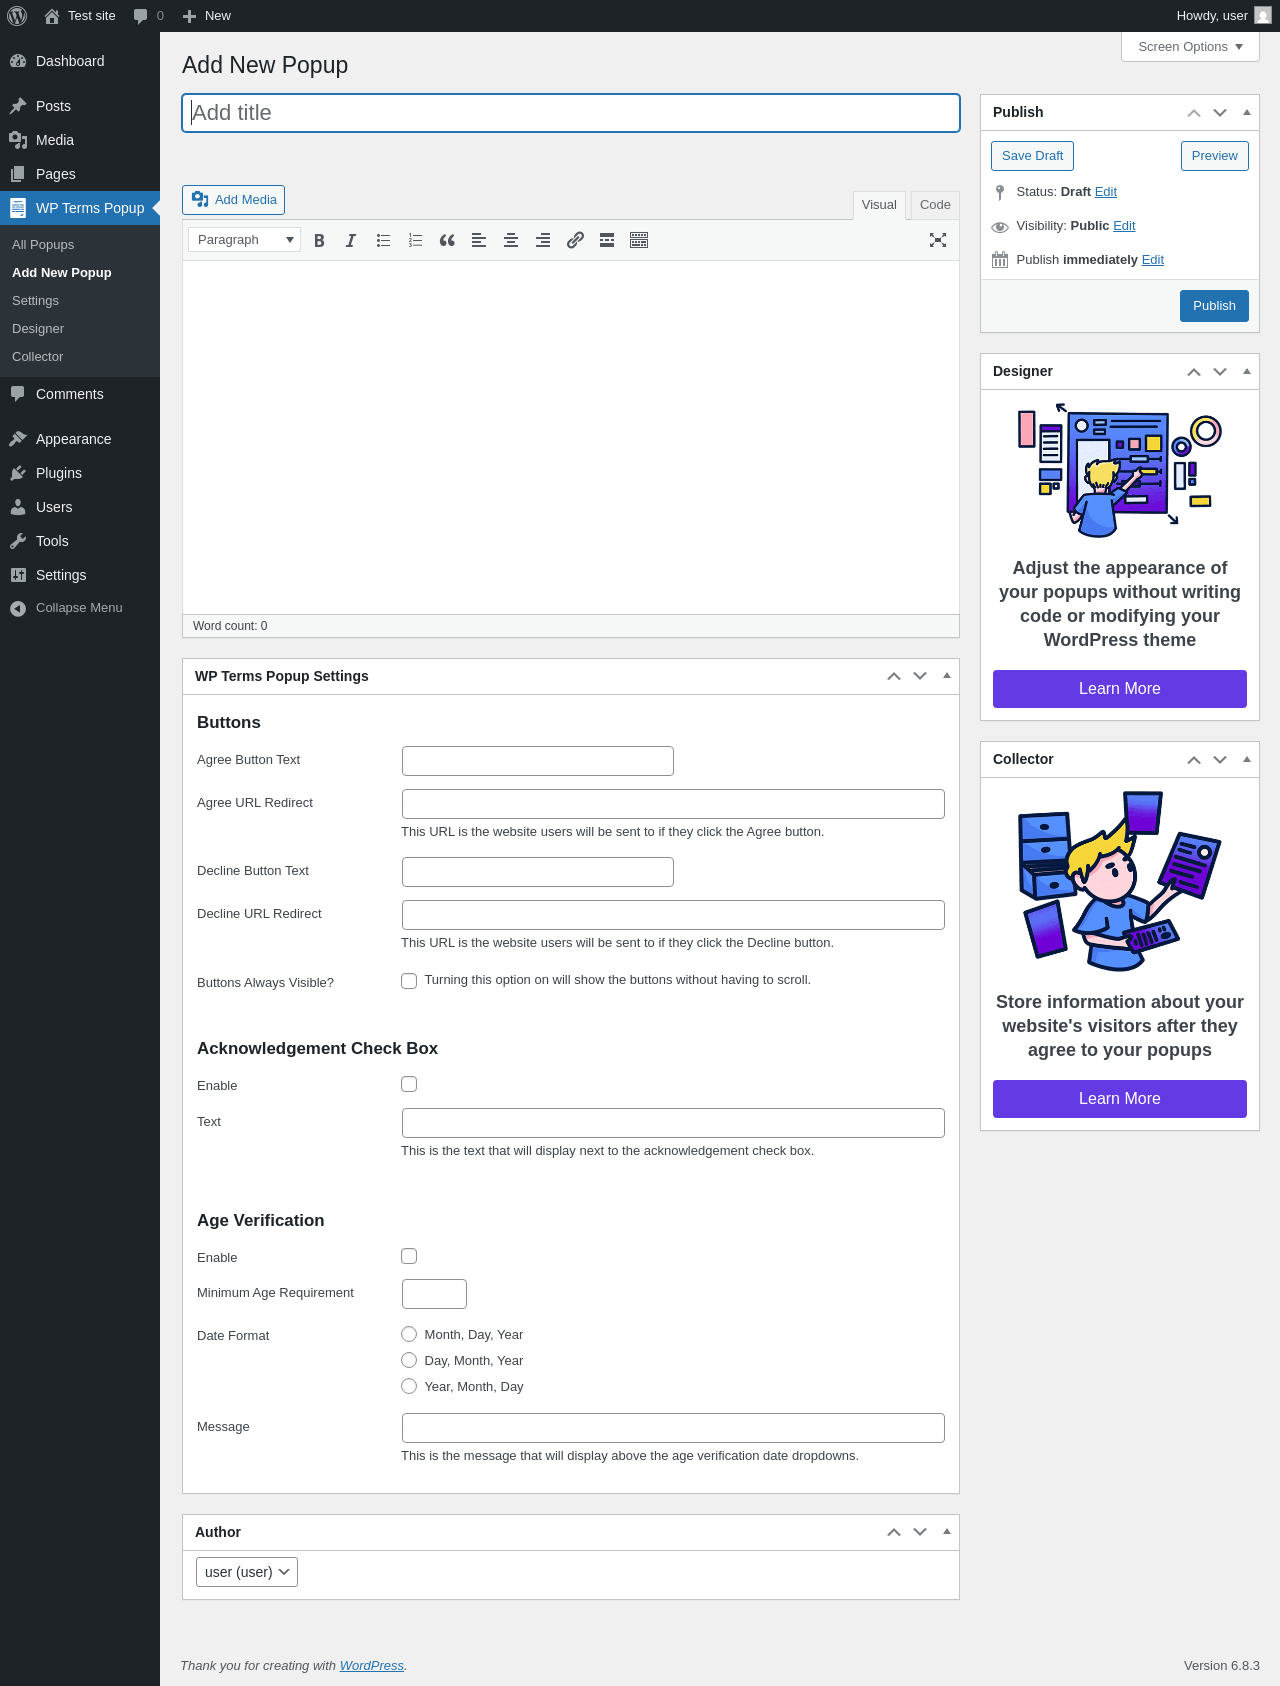Screen dimensions: 1280x1686
Task: Open Designer submenu item
Action: coord(38,329)
